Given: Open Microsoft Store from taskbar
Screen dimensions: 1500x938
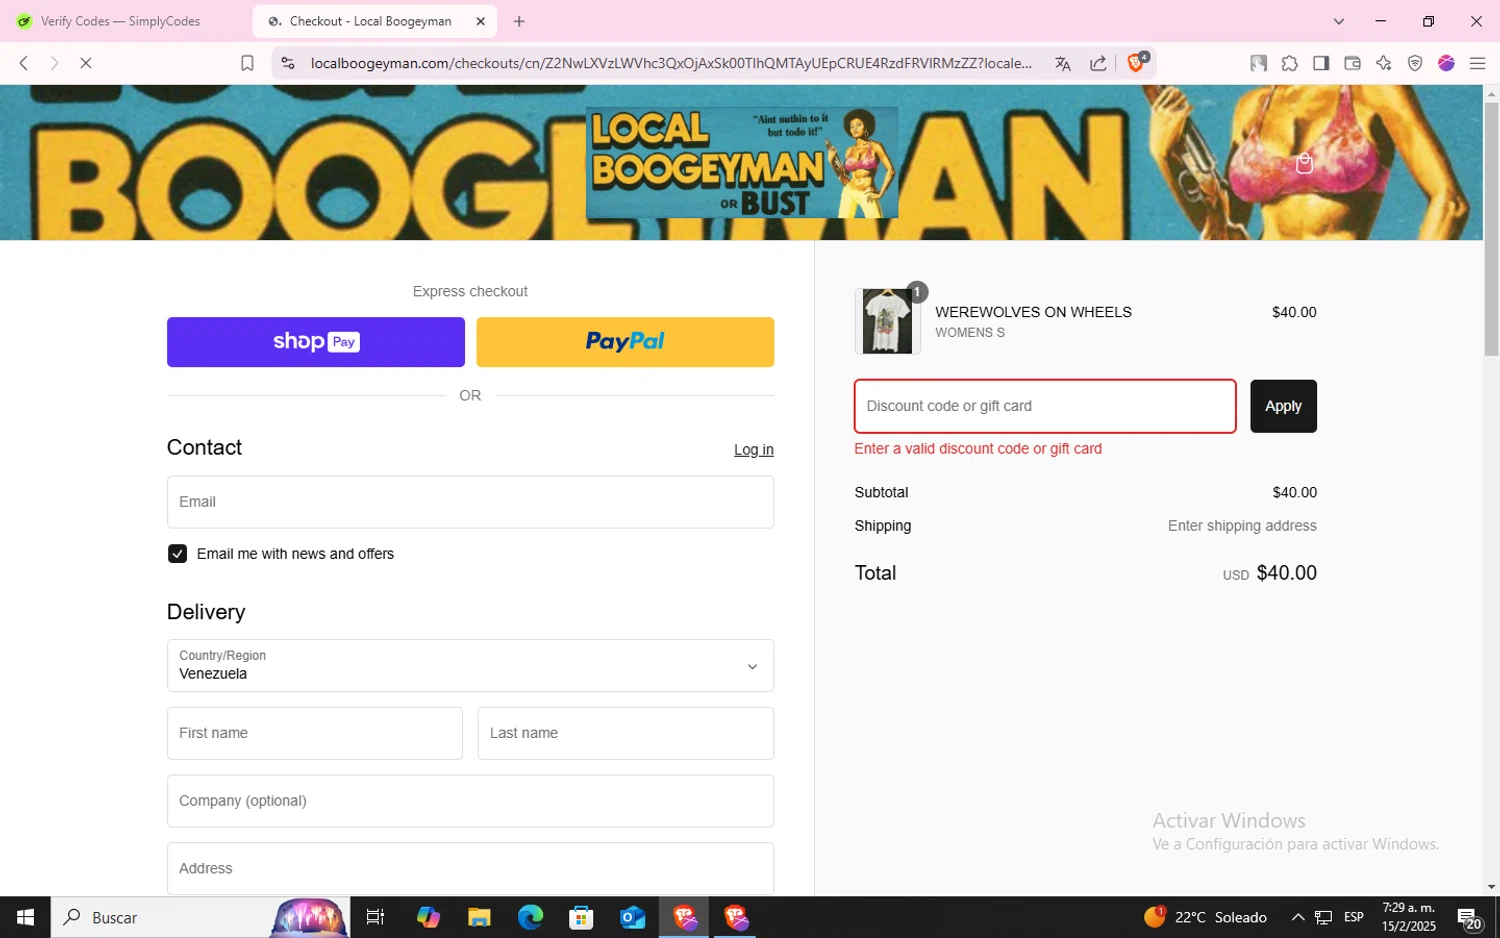Looking at the screenshot, I should tap(581, 917).
